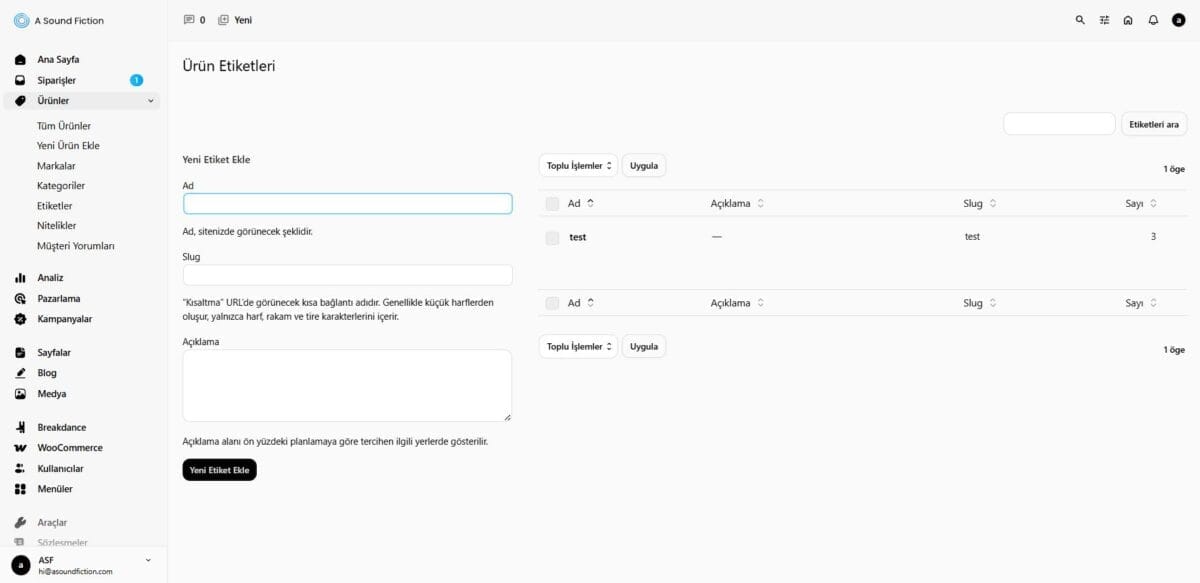The image size is (1200, 583).
Task: Click the A Sound Fiction logo icon
Action: (x=21, y=20)
